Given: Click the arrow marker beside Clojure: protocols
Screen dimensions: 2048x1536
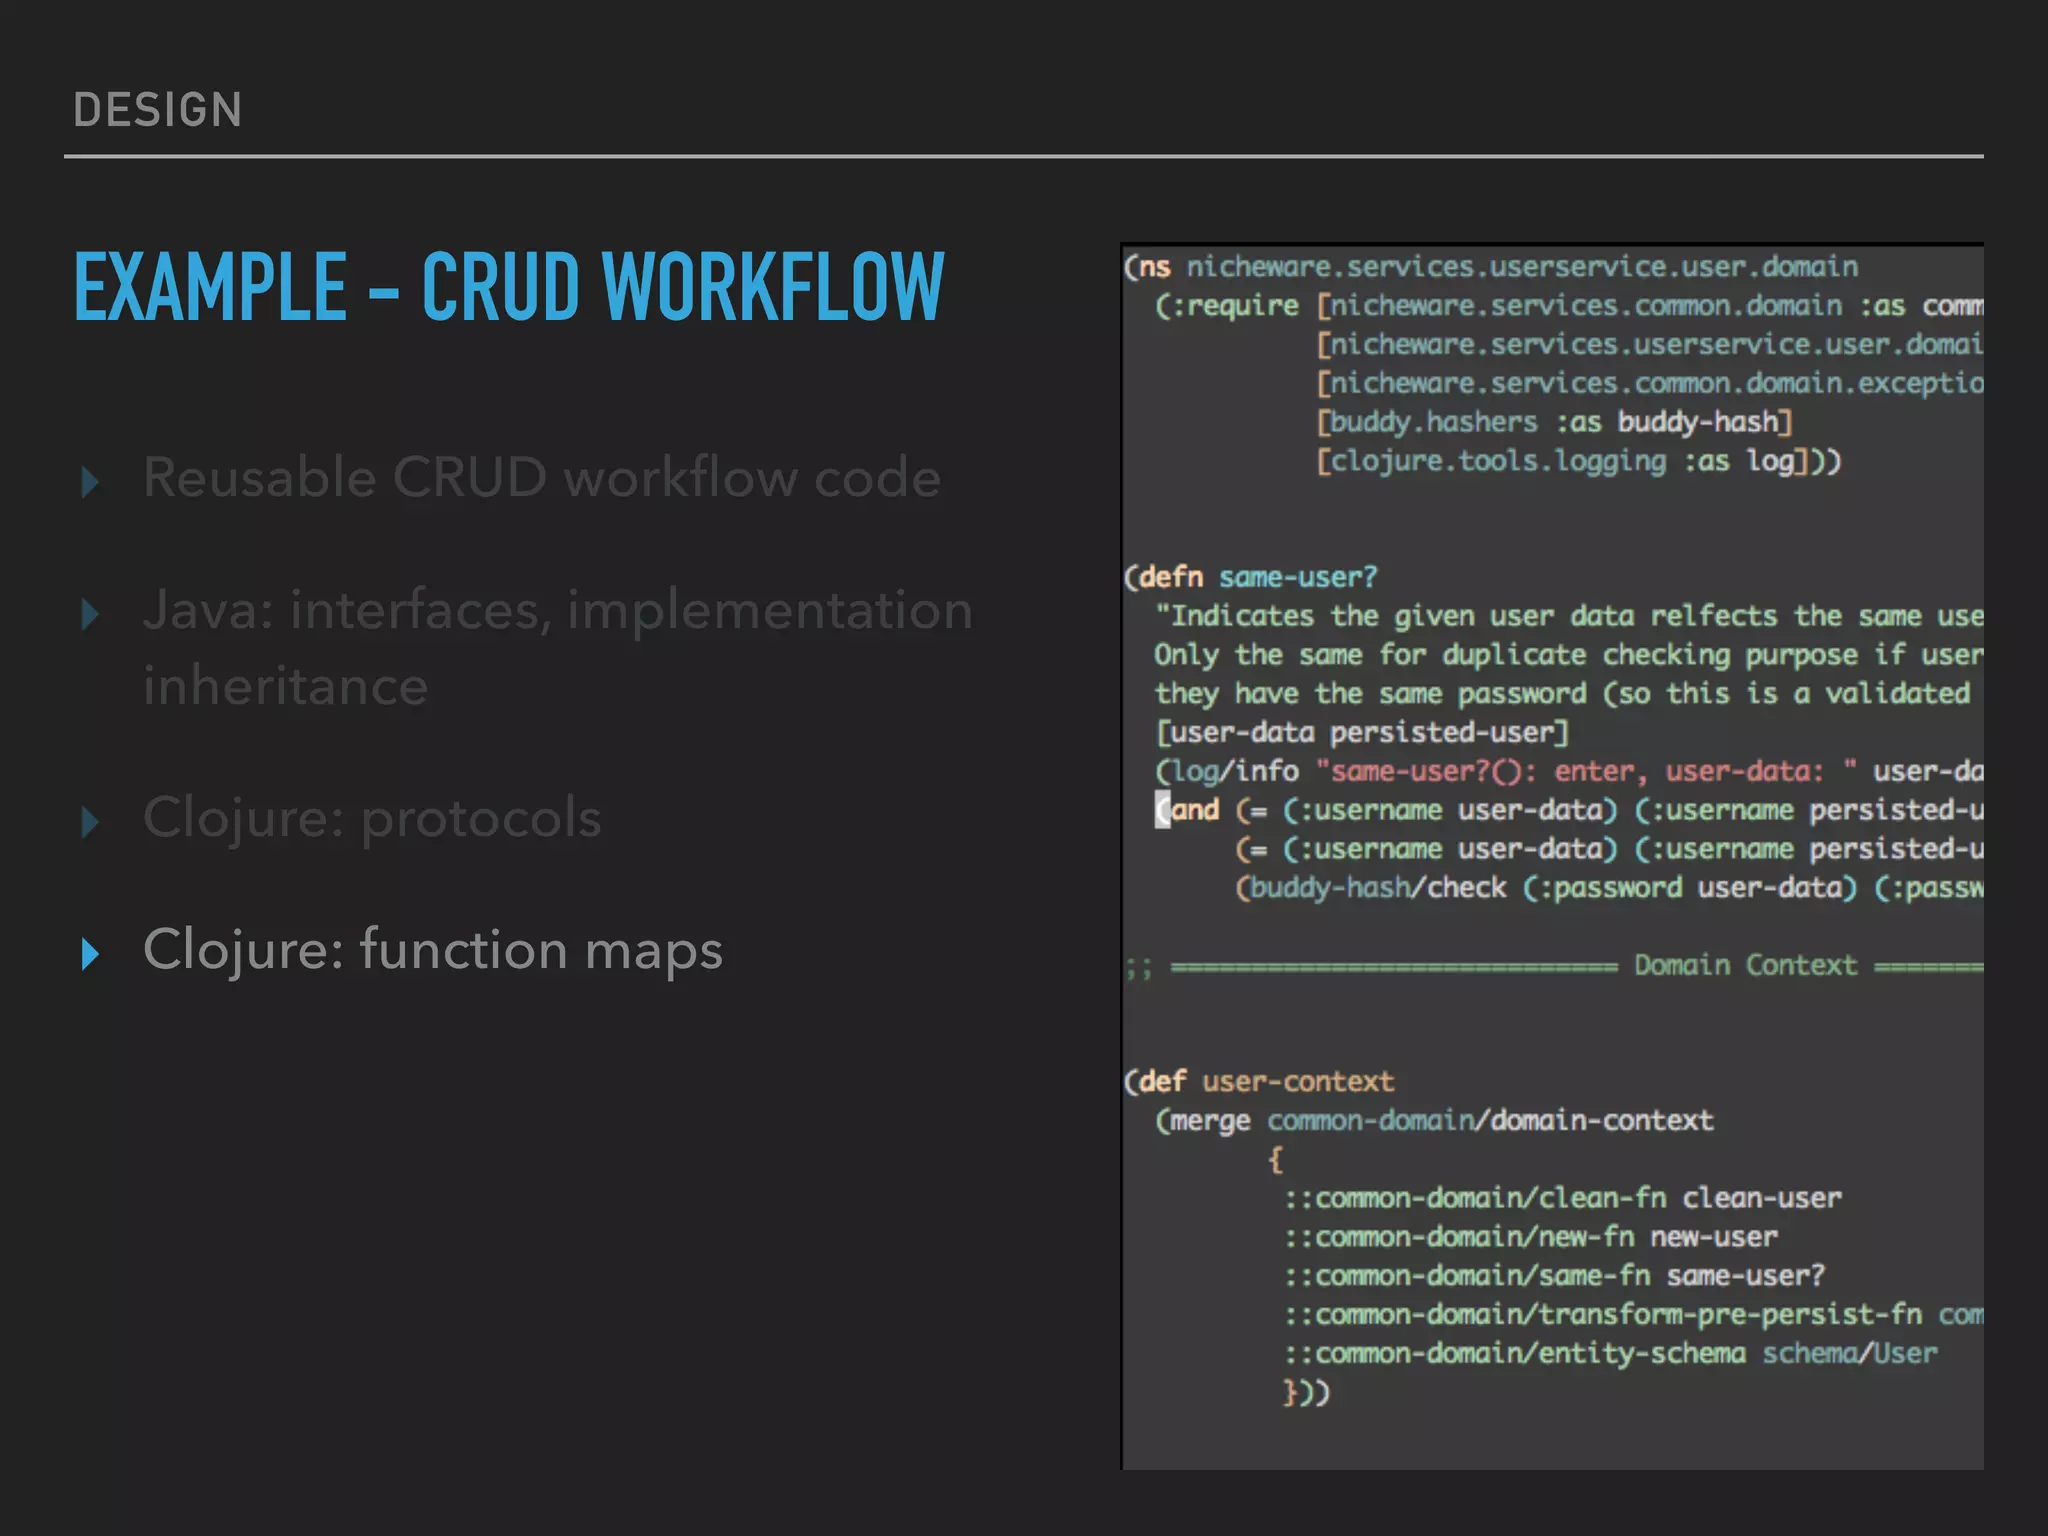Looking at the screenshot, I should point(90,822).
